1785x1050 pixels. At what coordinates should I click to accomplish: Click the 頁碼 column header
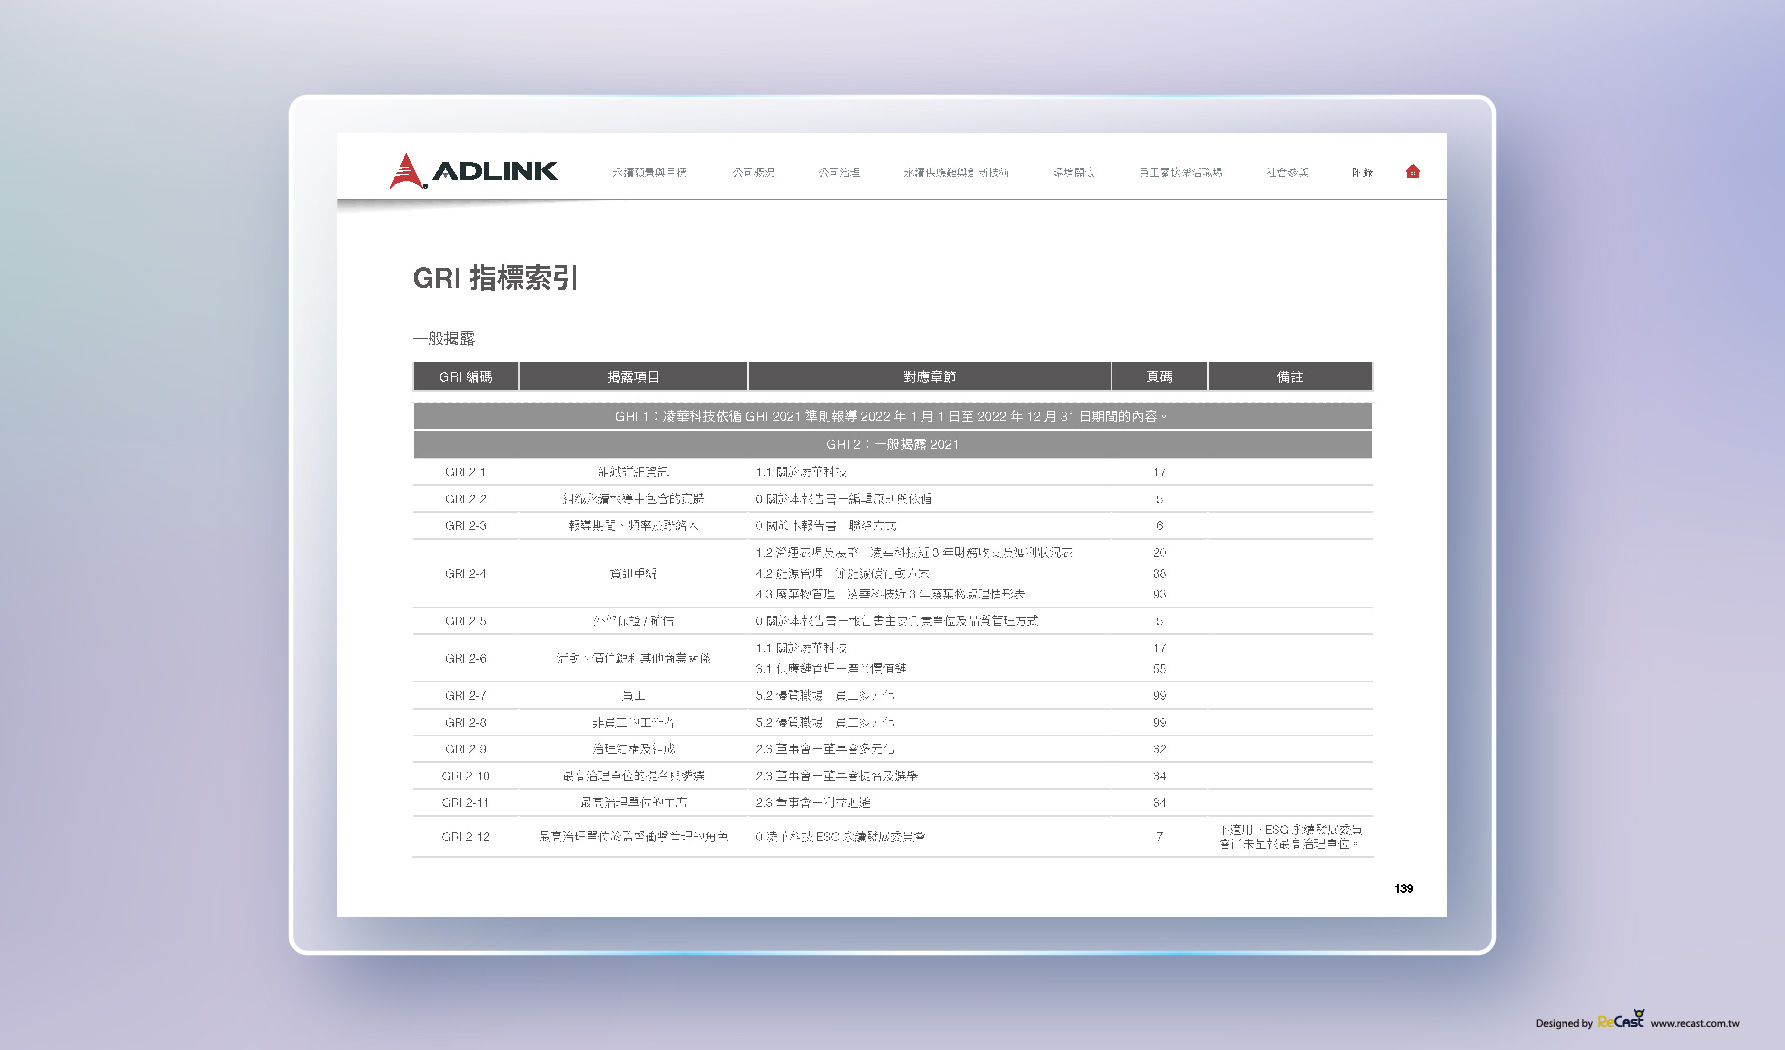point(1159,377)
